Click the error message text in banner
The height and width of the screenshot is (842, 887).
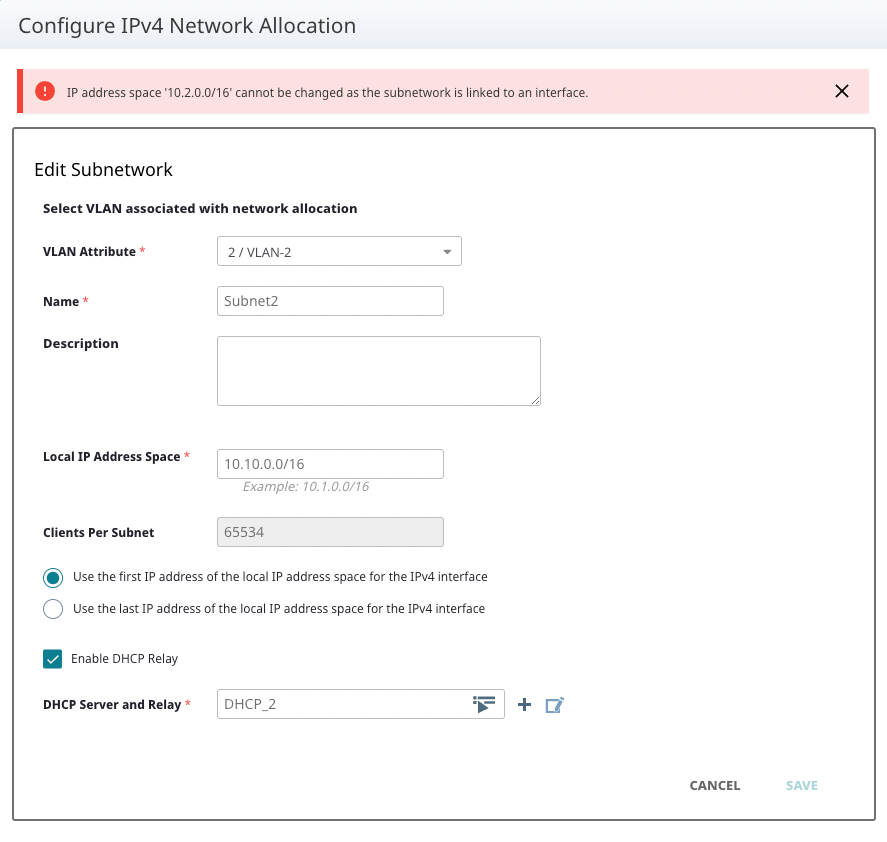pos(327,92)
